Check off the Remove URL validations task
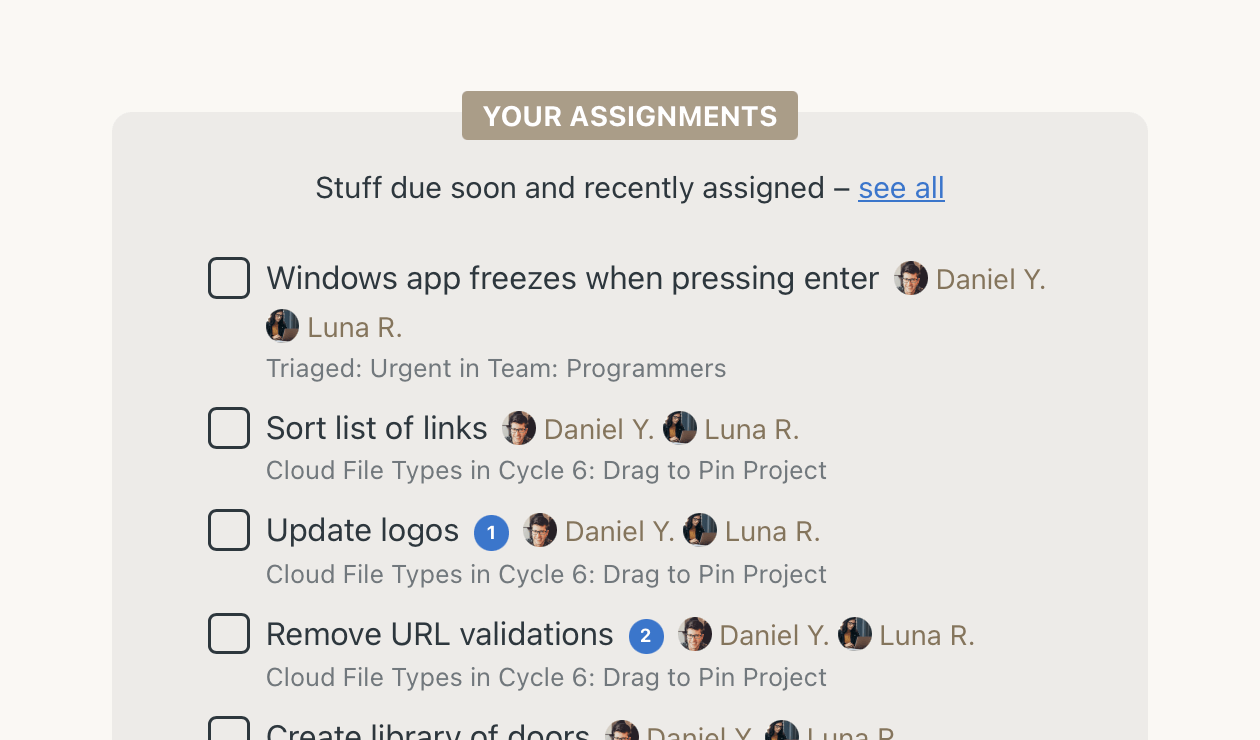 (229, 634)
